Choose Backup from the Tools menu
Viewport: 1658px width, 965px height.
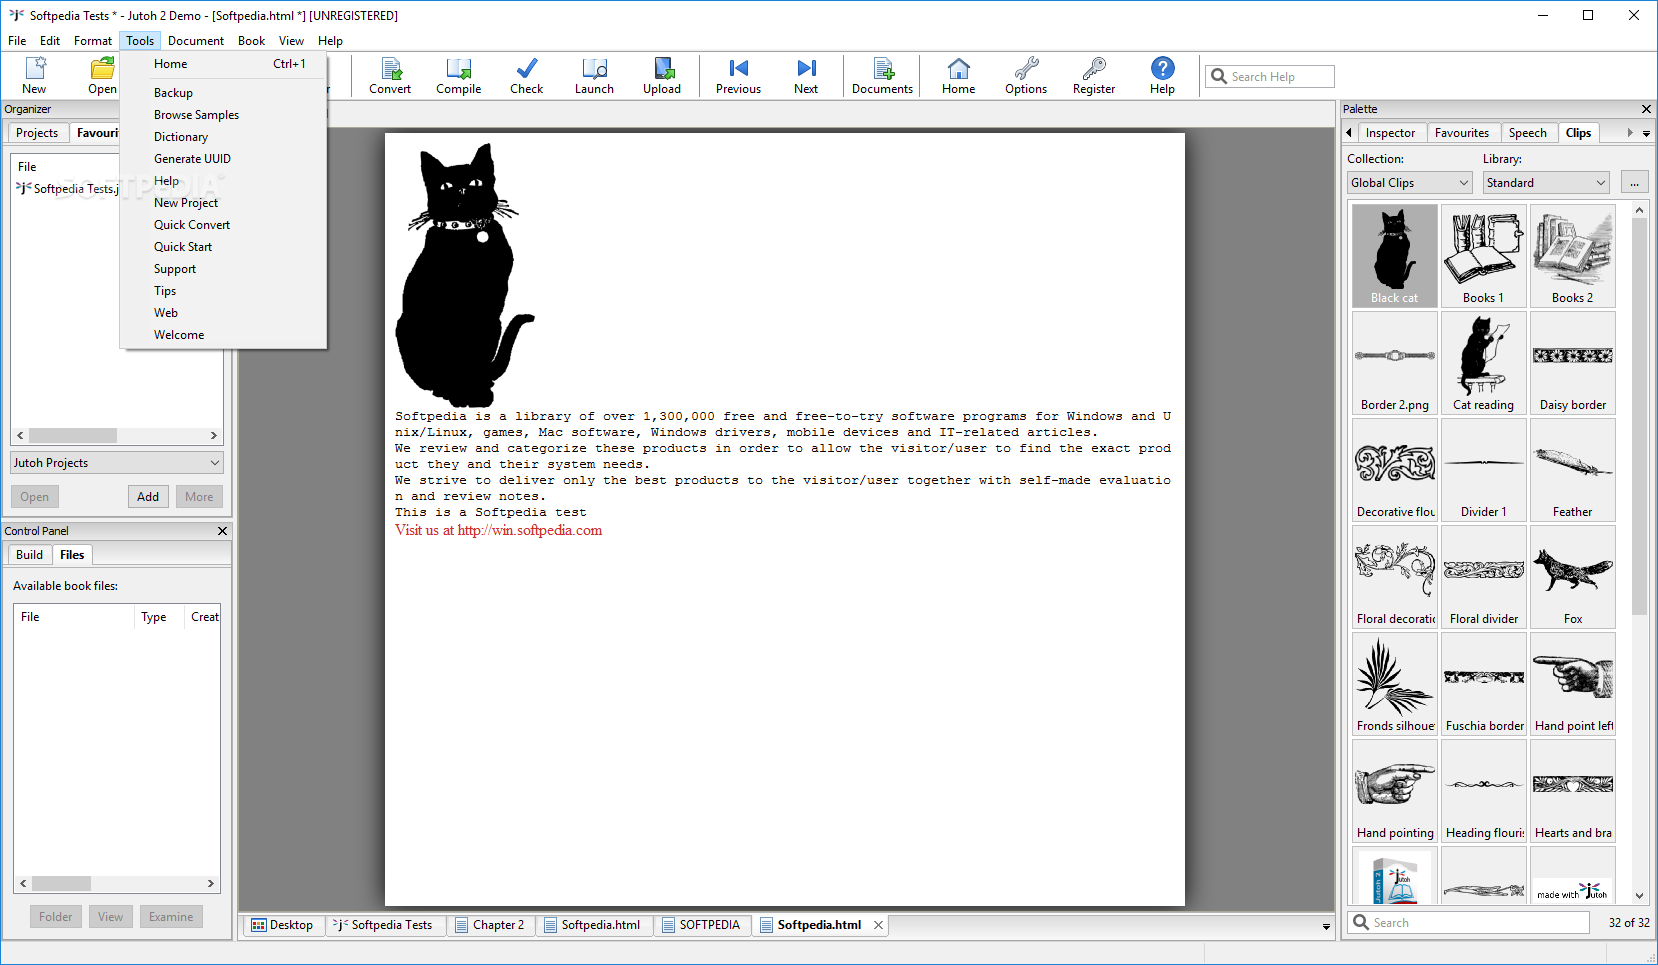point(223,93)
